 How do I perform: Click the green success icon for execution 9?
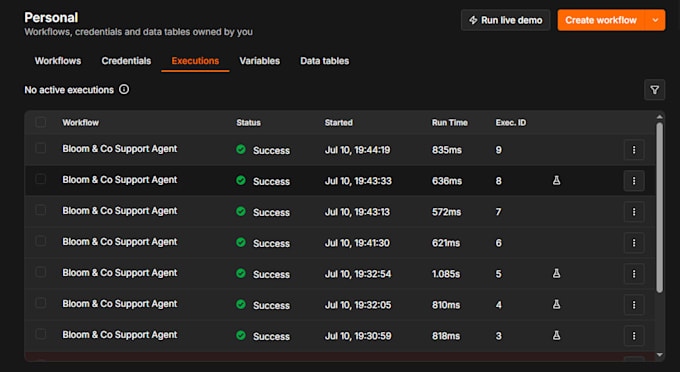pos(241,149)
